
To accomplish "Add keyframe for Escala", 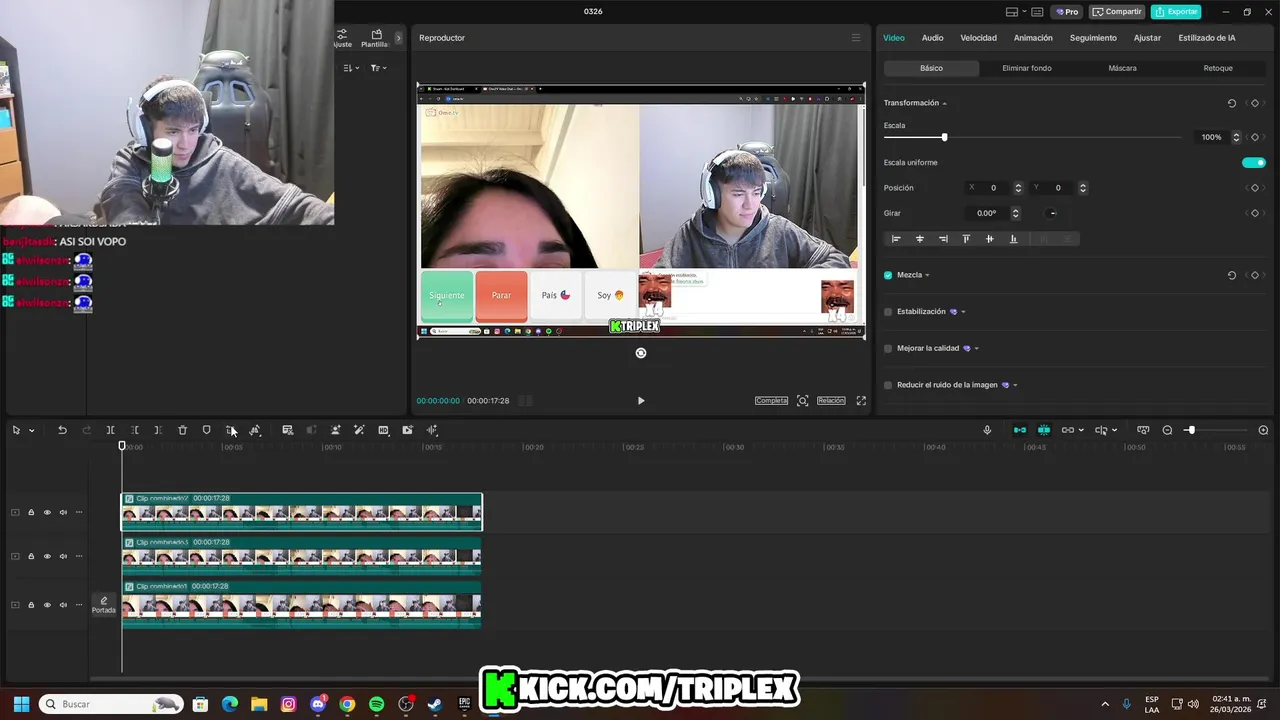I will [1255, 137].
